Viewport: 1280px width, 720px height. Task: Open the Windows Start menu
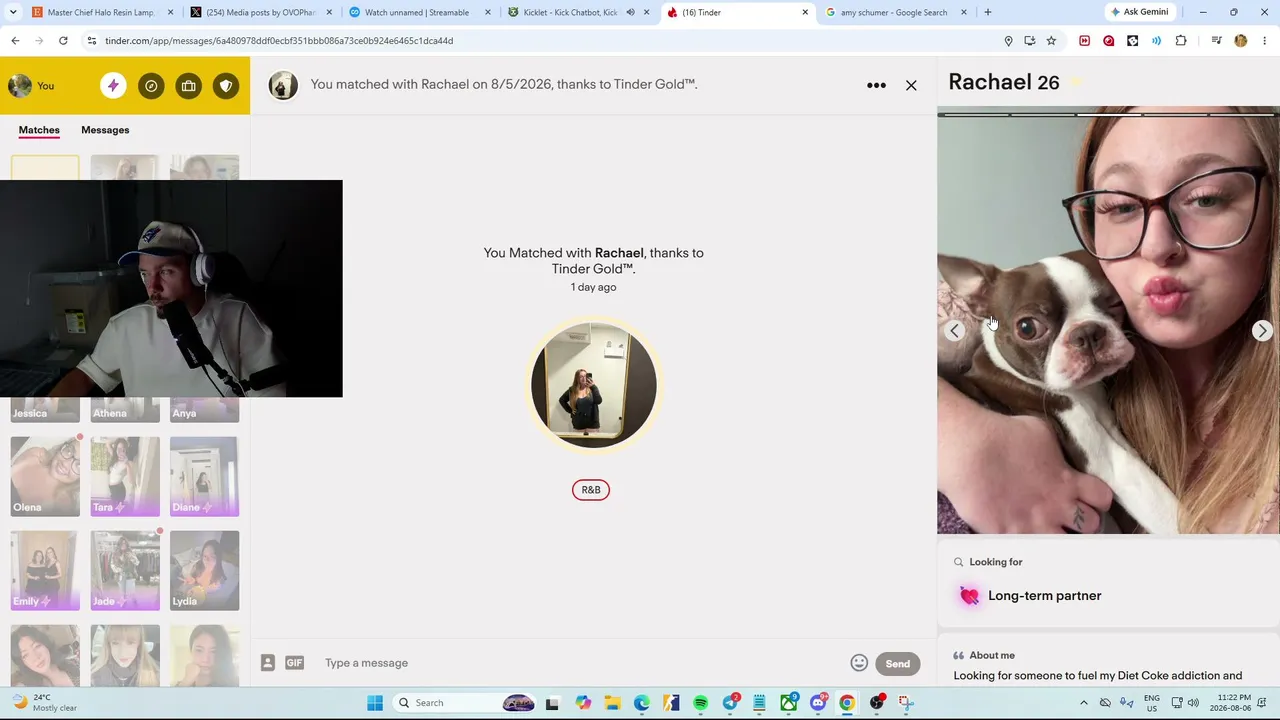point(375,703)
